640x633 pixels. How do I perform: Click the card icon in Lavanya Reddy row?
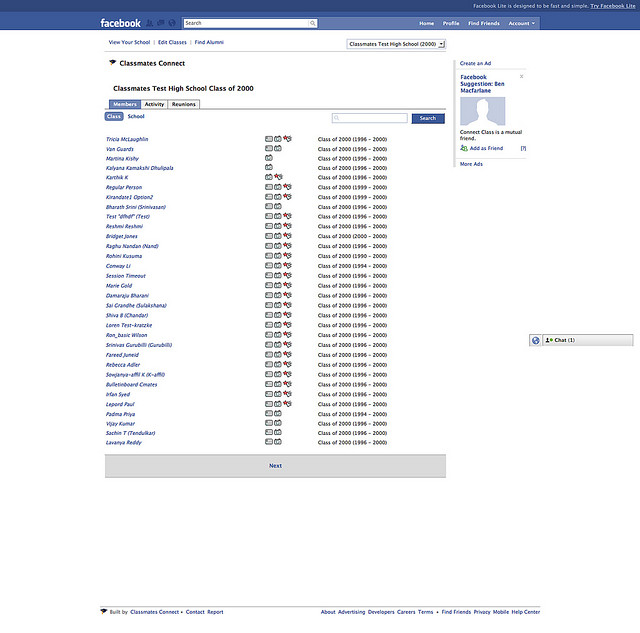[269, 442]
